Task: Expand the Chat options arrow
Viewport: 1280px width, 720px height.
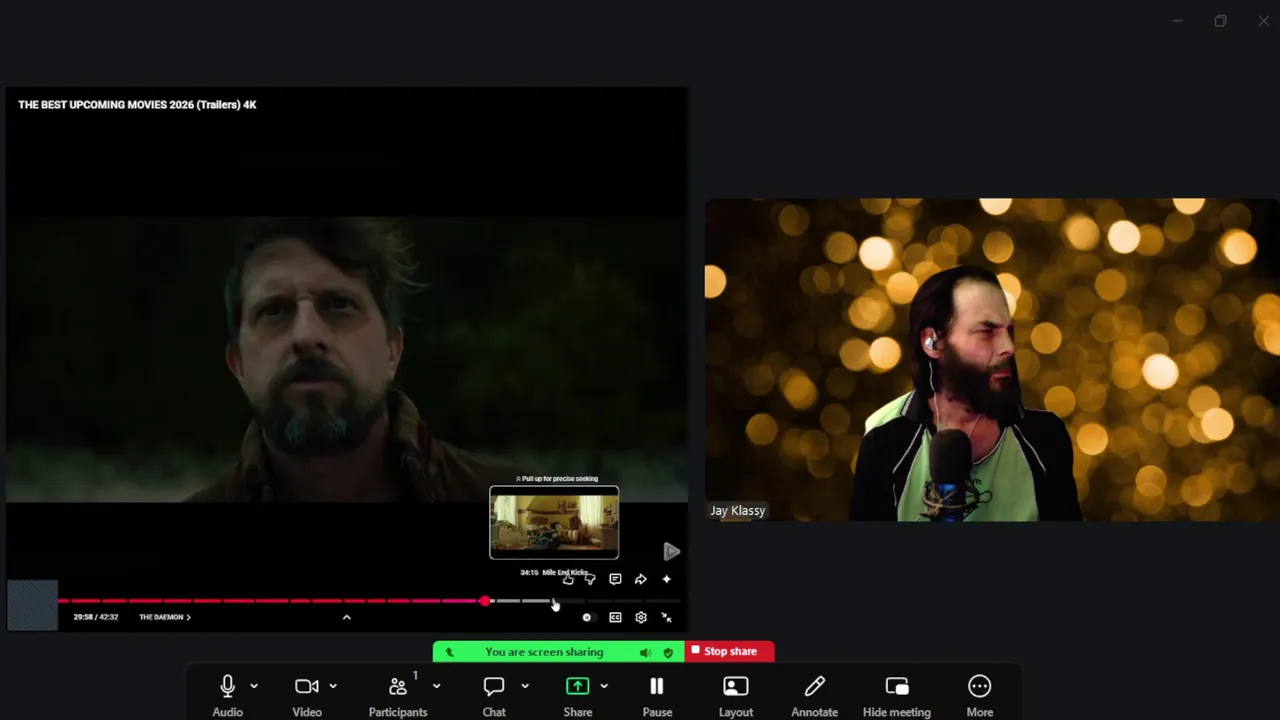Action: point(525,686)
